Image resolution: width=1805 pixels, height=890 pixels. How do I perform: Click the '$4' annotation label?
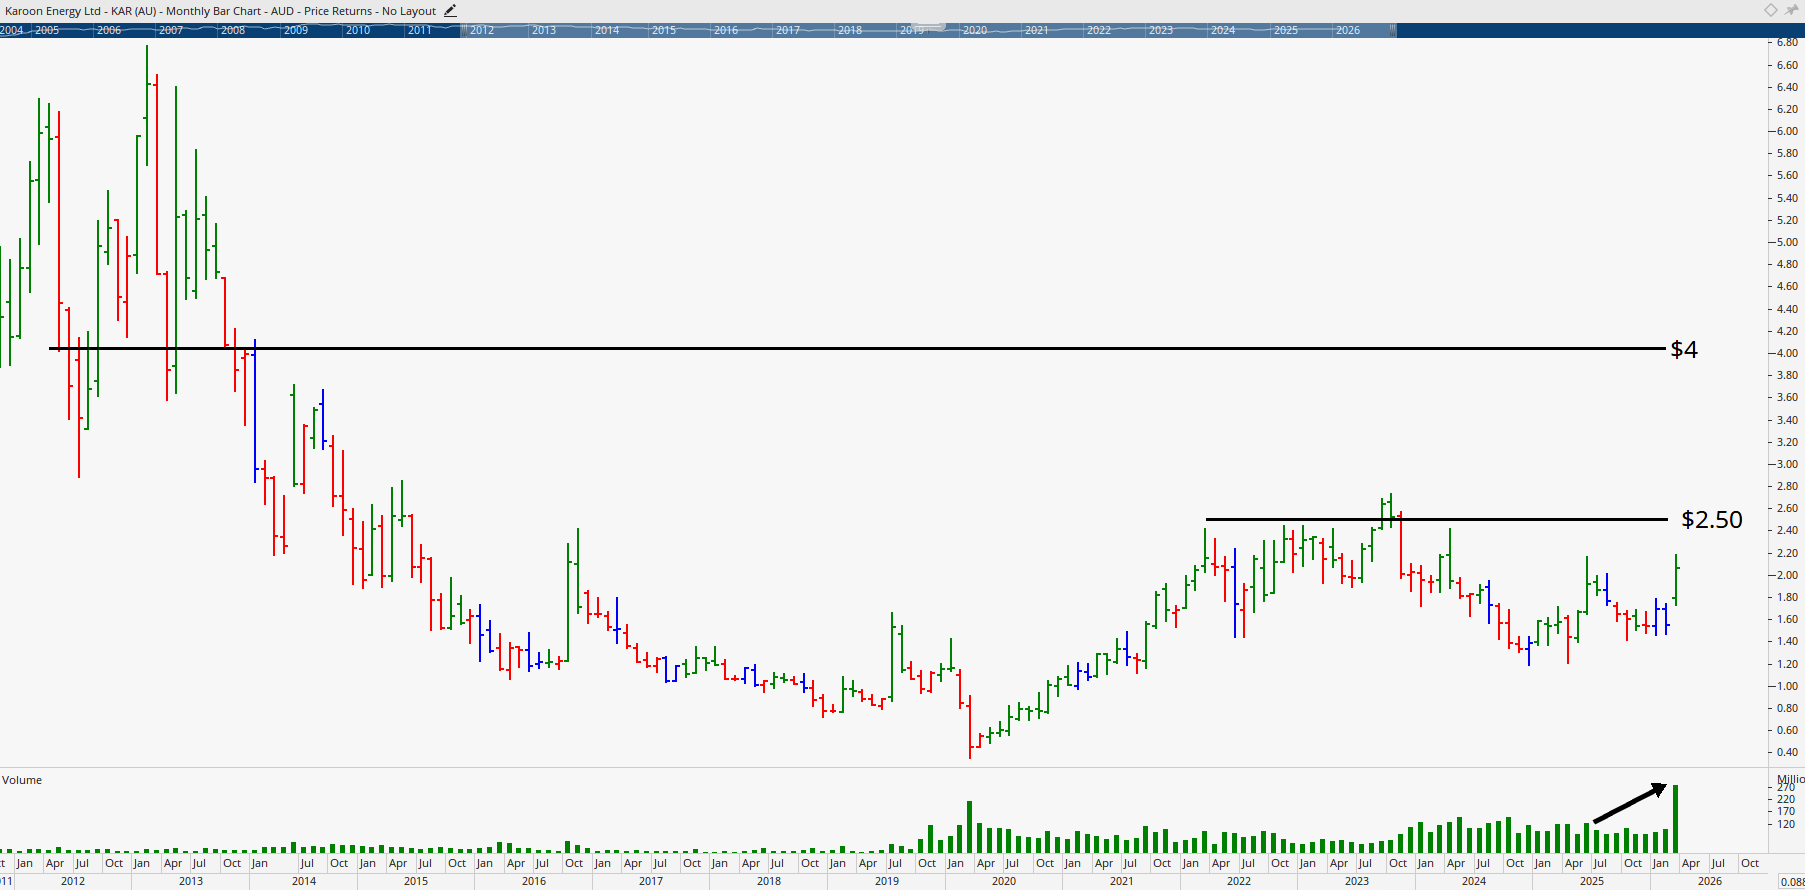pyautogui.click(x=1684, y=349)
